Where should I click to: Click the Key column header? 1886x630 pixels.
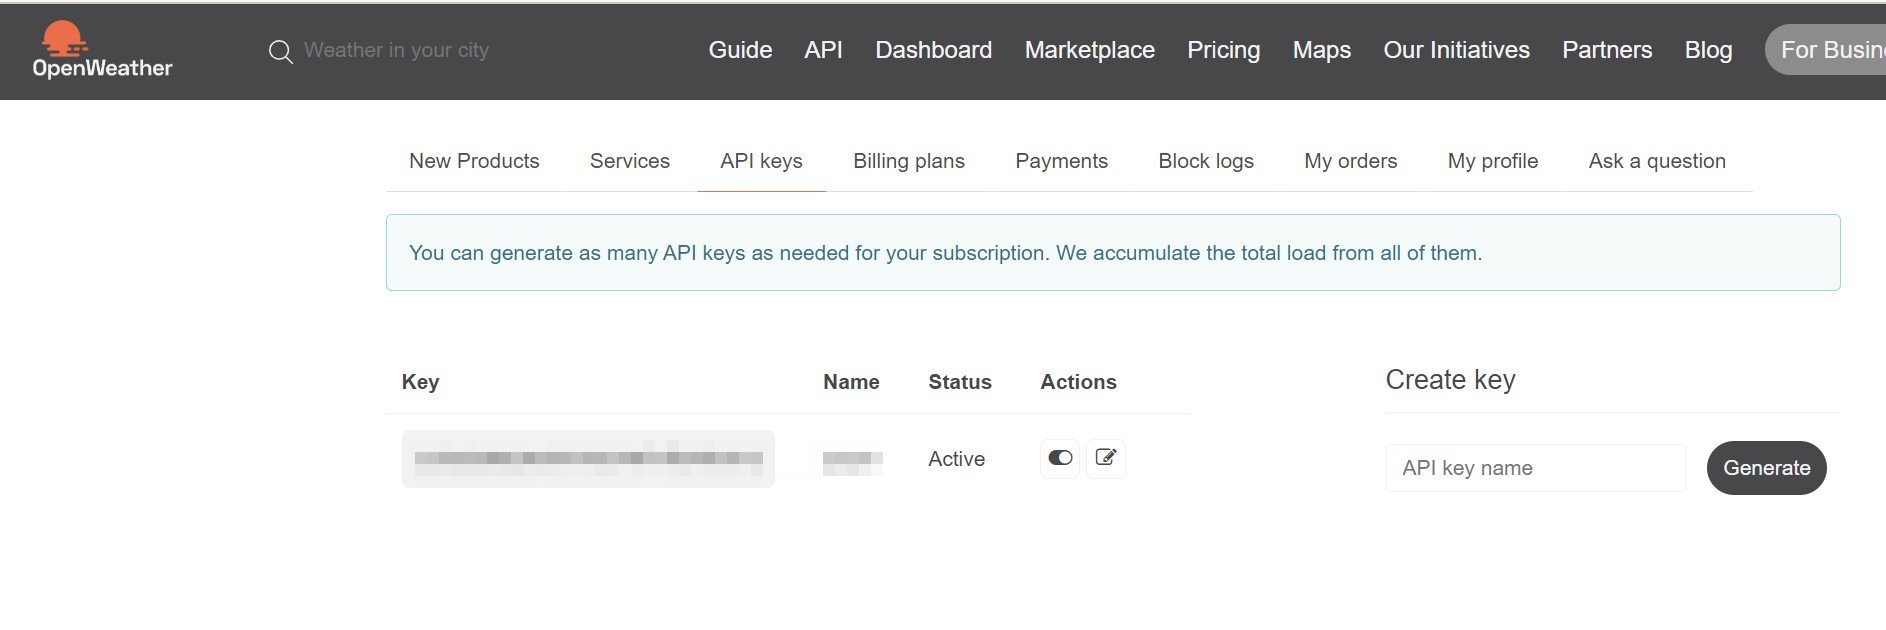[420, 382]
